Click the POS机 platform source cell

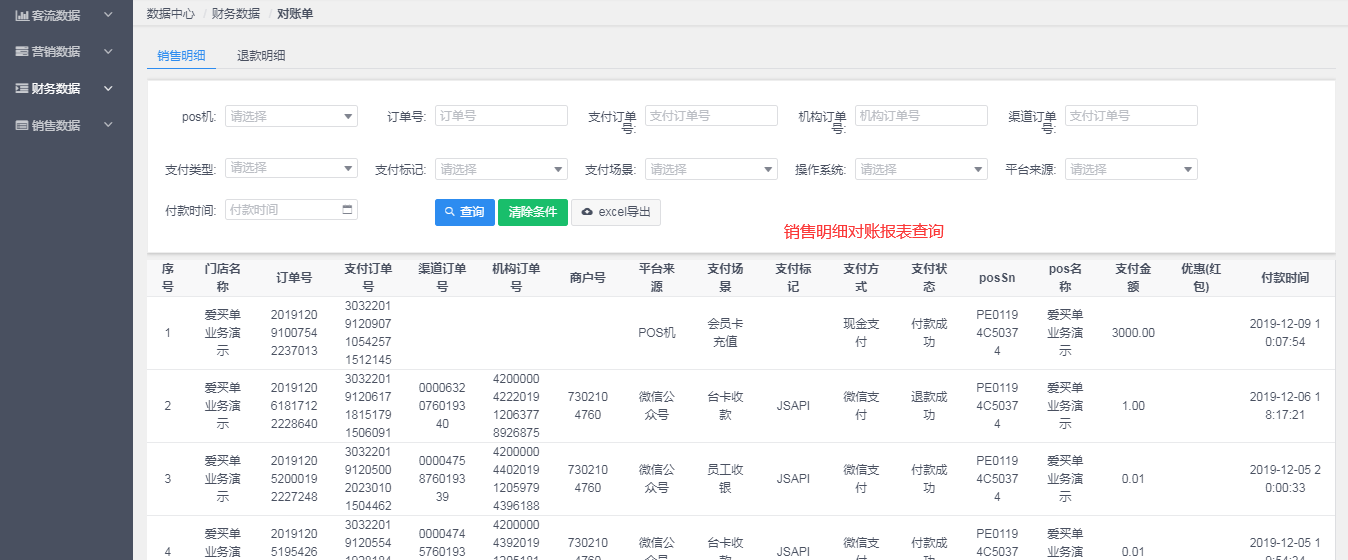pos(657,333)
